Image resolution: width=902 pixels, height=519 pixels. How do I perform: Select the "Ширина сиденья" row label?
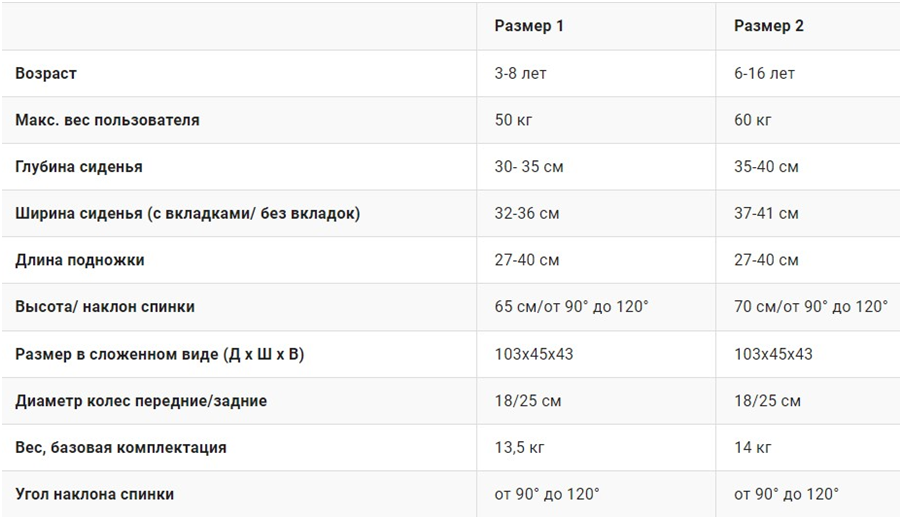187,213
